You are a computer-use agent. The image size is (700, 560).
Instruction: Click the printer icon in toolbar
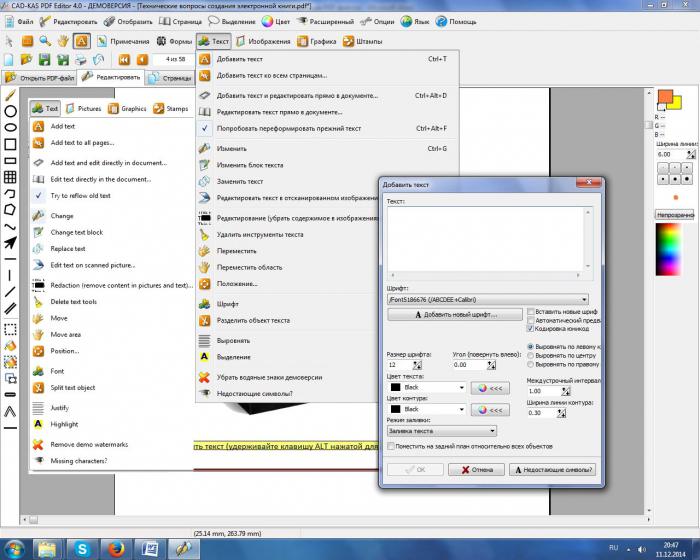point(81,59)
